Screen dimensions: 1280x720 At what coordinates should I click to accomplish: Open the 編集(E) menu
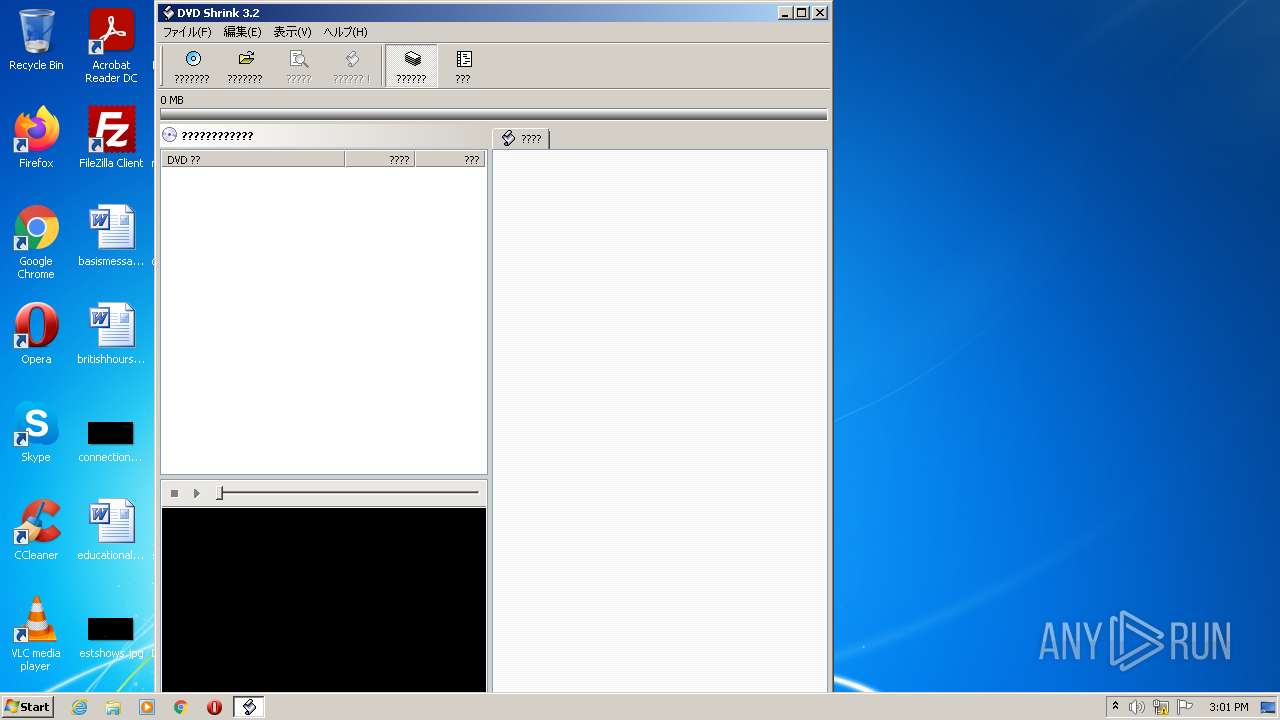click(242, 32)
